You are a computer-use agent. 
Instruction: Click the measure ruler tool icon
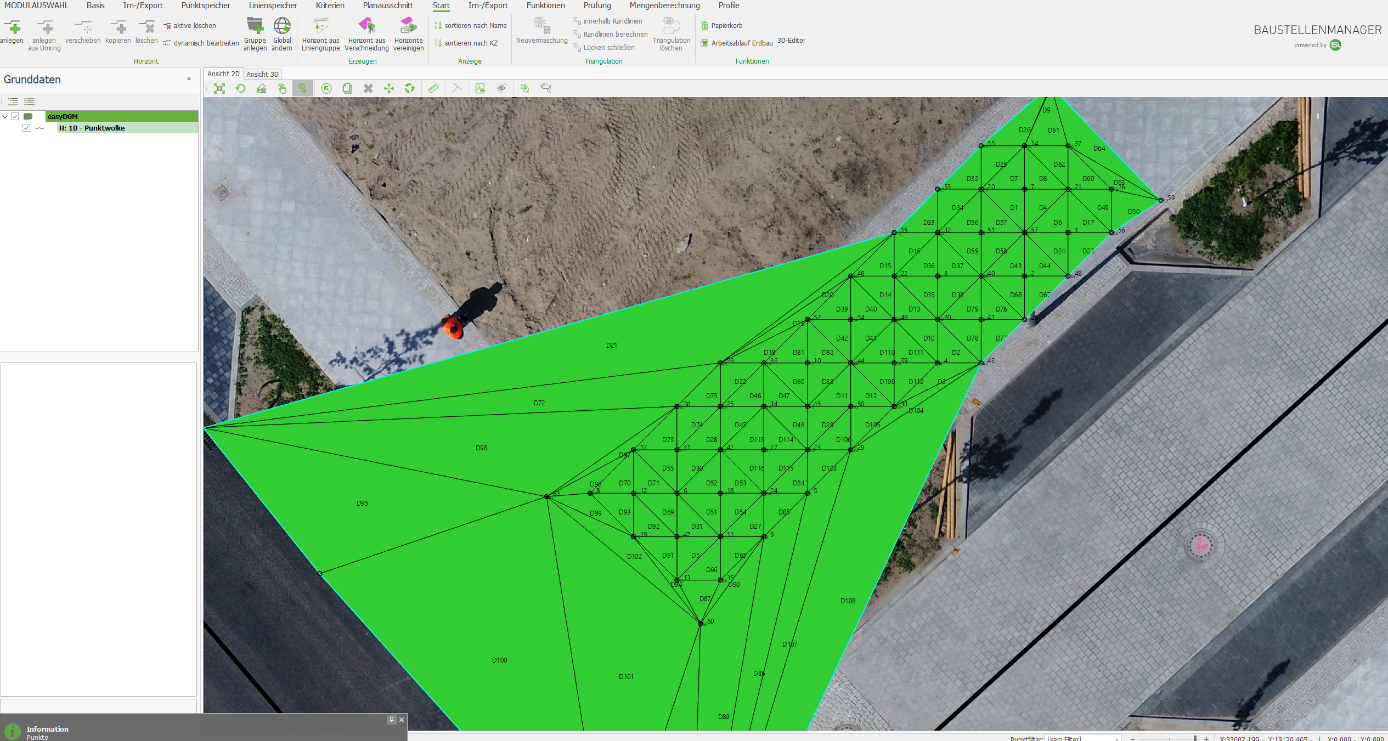[433, 88]
